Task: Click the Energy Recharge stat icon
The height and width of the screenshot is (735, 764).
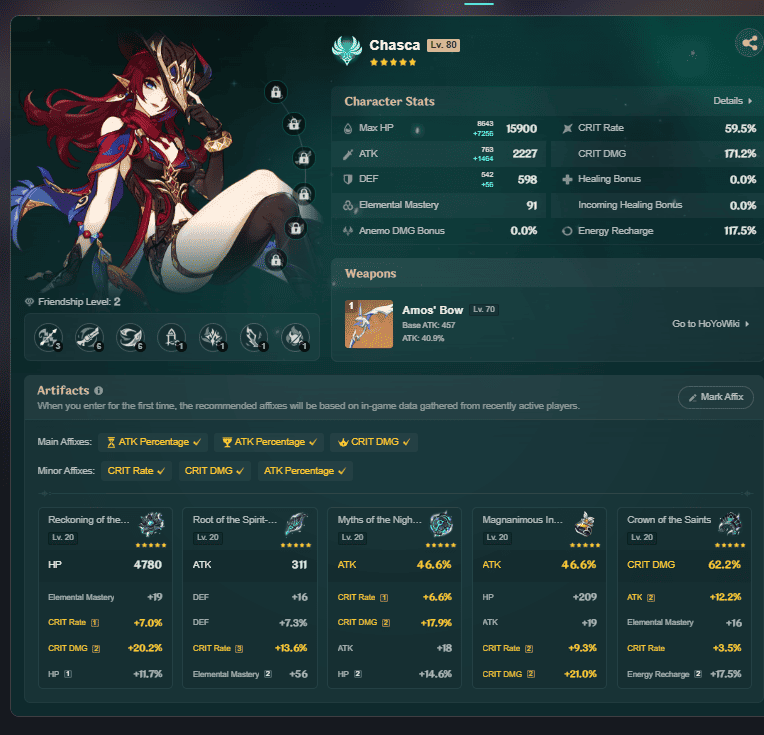Action: tap(567, 231)
